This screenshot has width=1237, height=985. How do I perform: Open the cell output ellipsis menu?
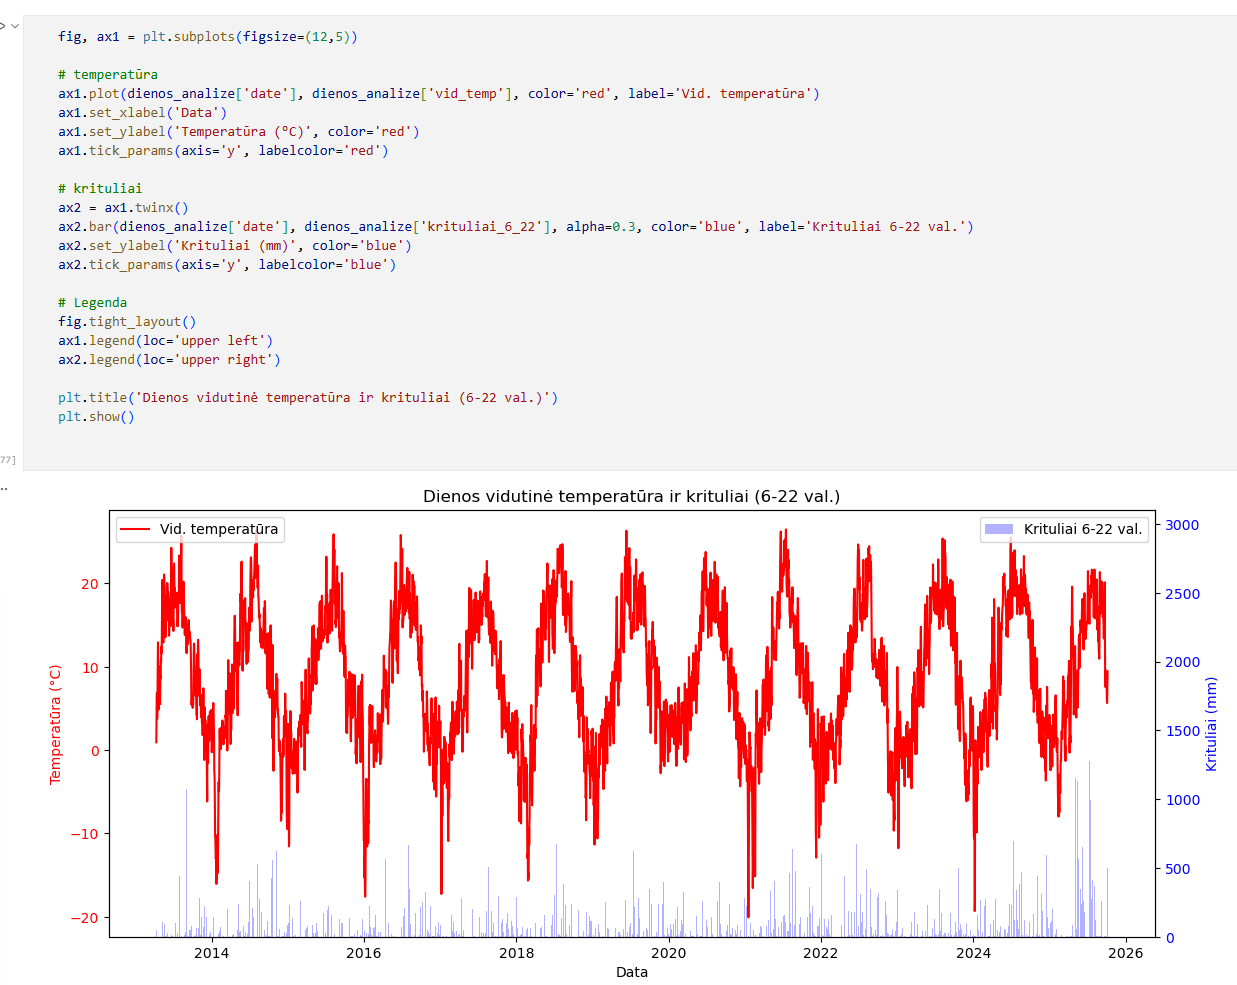(x=4, y=488)
